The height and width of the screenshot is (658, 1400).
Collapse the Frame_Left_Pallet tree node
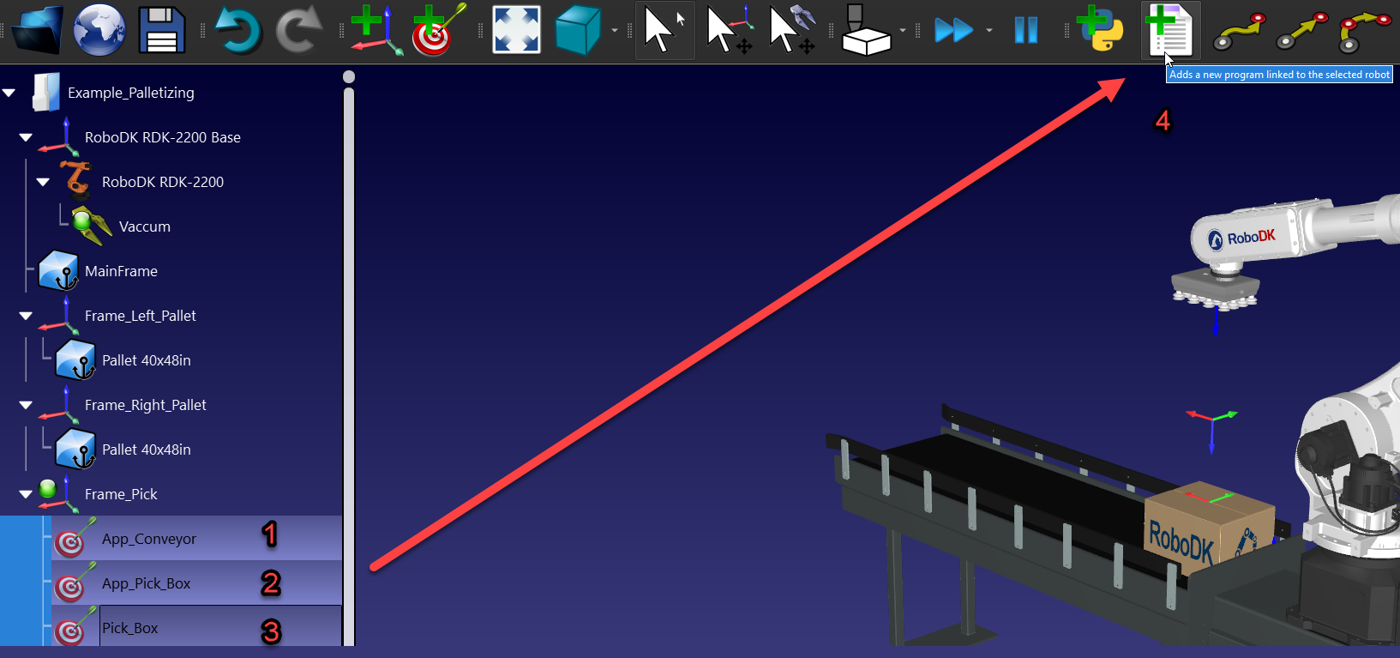pos(26,316)
